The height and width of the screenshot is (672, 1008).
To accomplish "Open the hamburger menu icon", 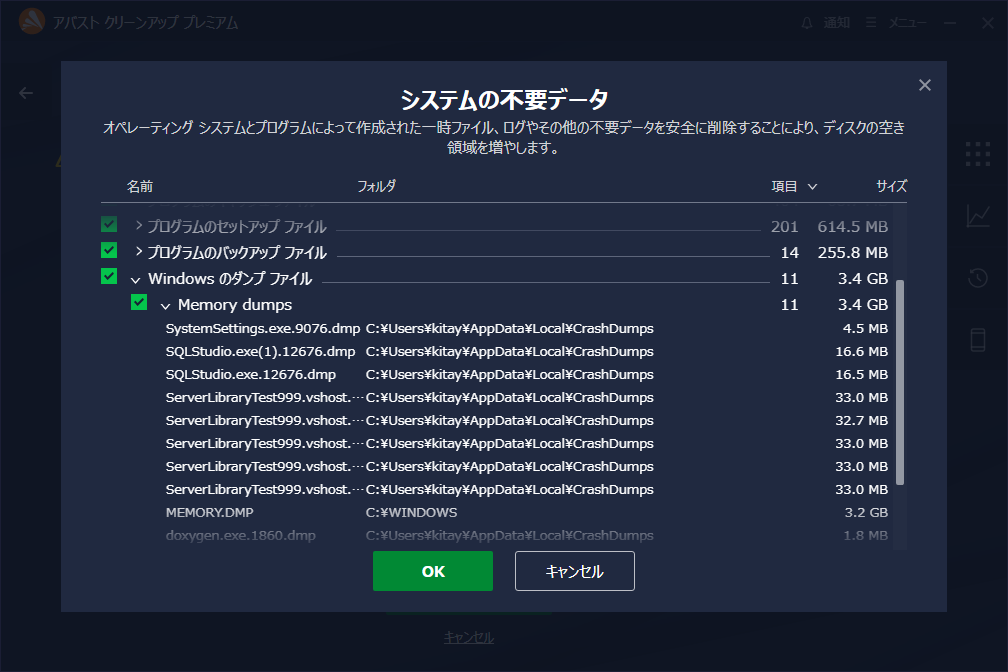I will (x=871, y=23).
